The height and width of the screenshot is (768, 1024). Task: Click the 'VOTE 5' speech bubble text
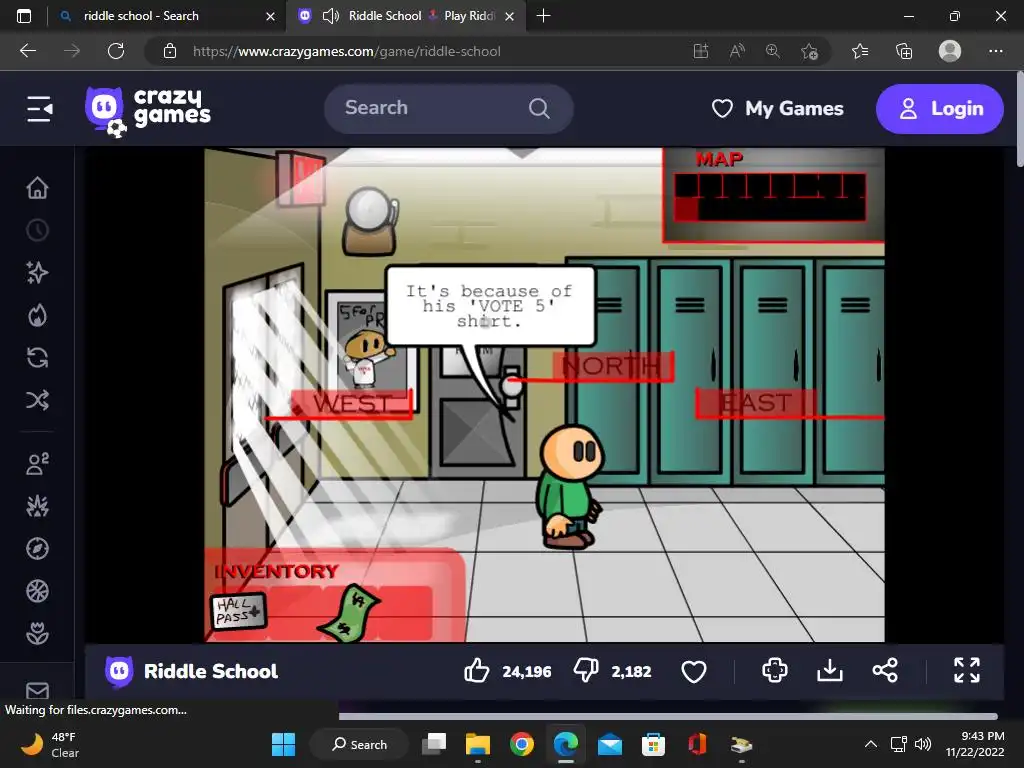489,306
